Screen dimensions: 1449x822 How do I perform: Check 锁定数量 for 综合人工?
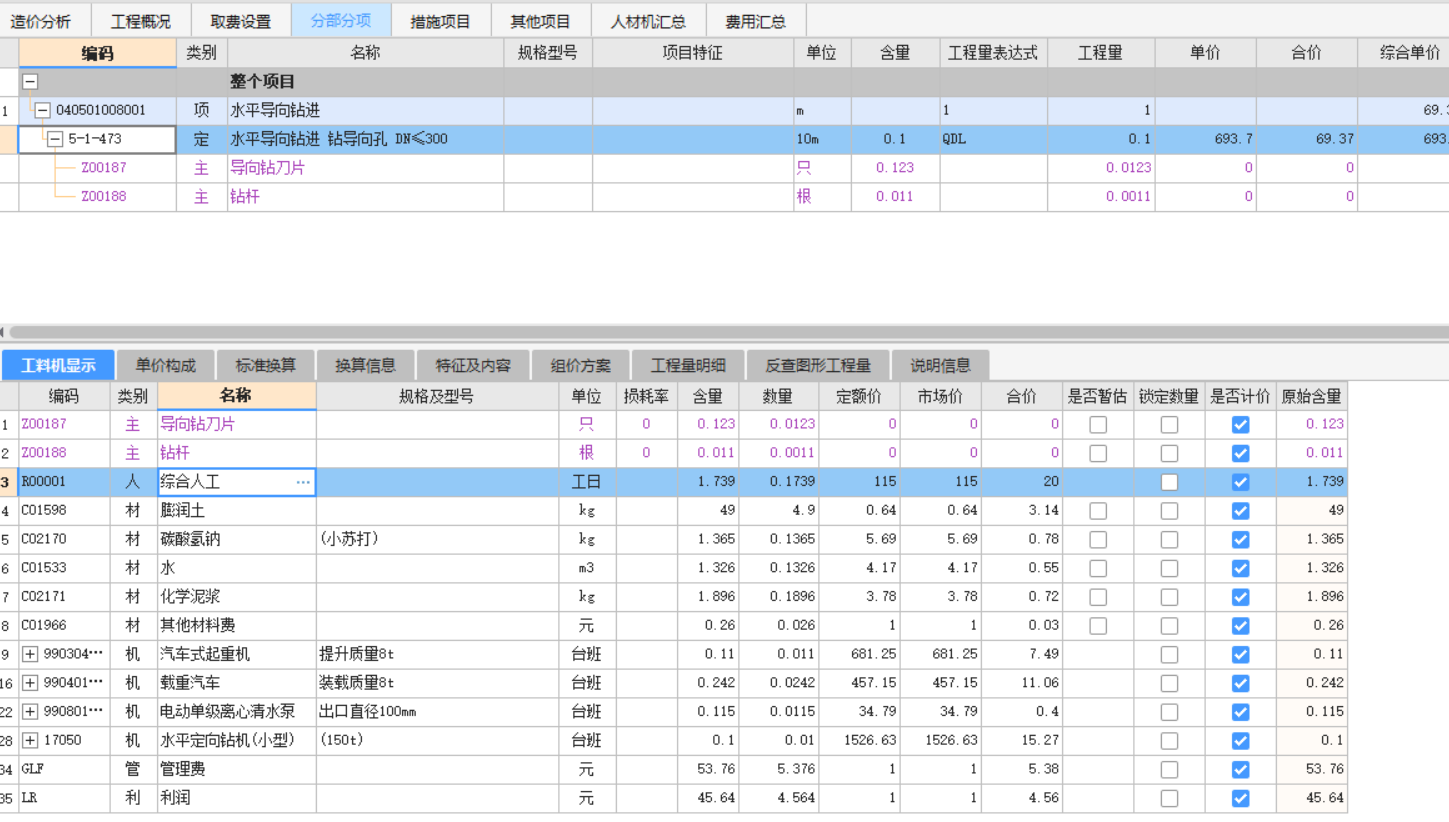coord(1169,482)
